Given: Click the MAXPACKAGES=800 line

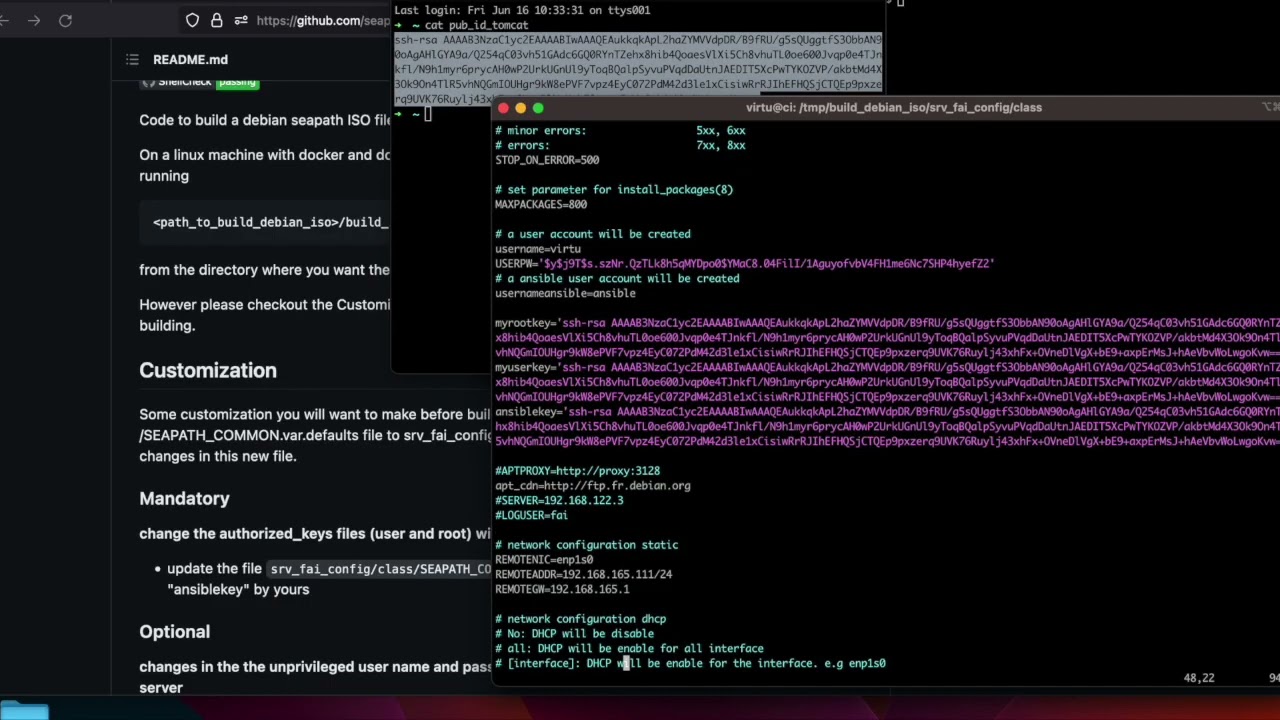Looking at the screenshot, I should tap(541, 204).
